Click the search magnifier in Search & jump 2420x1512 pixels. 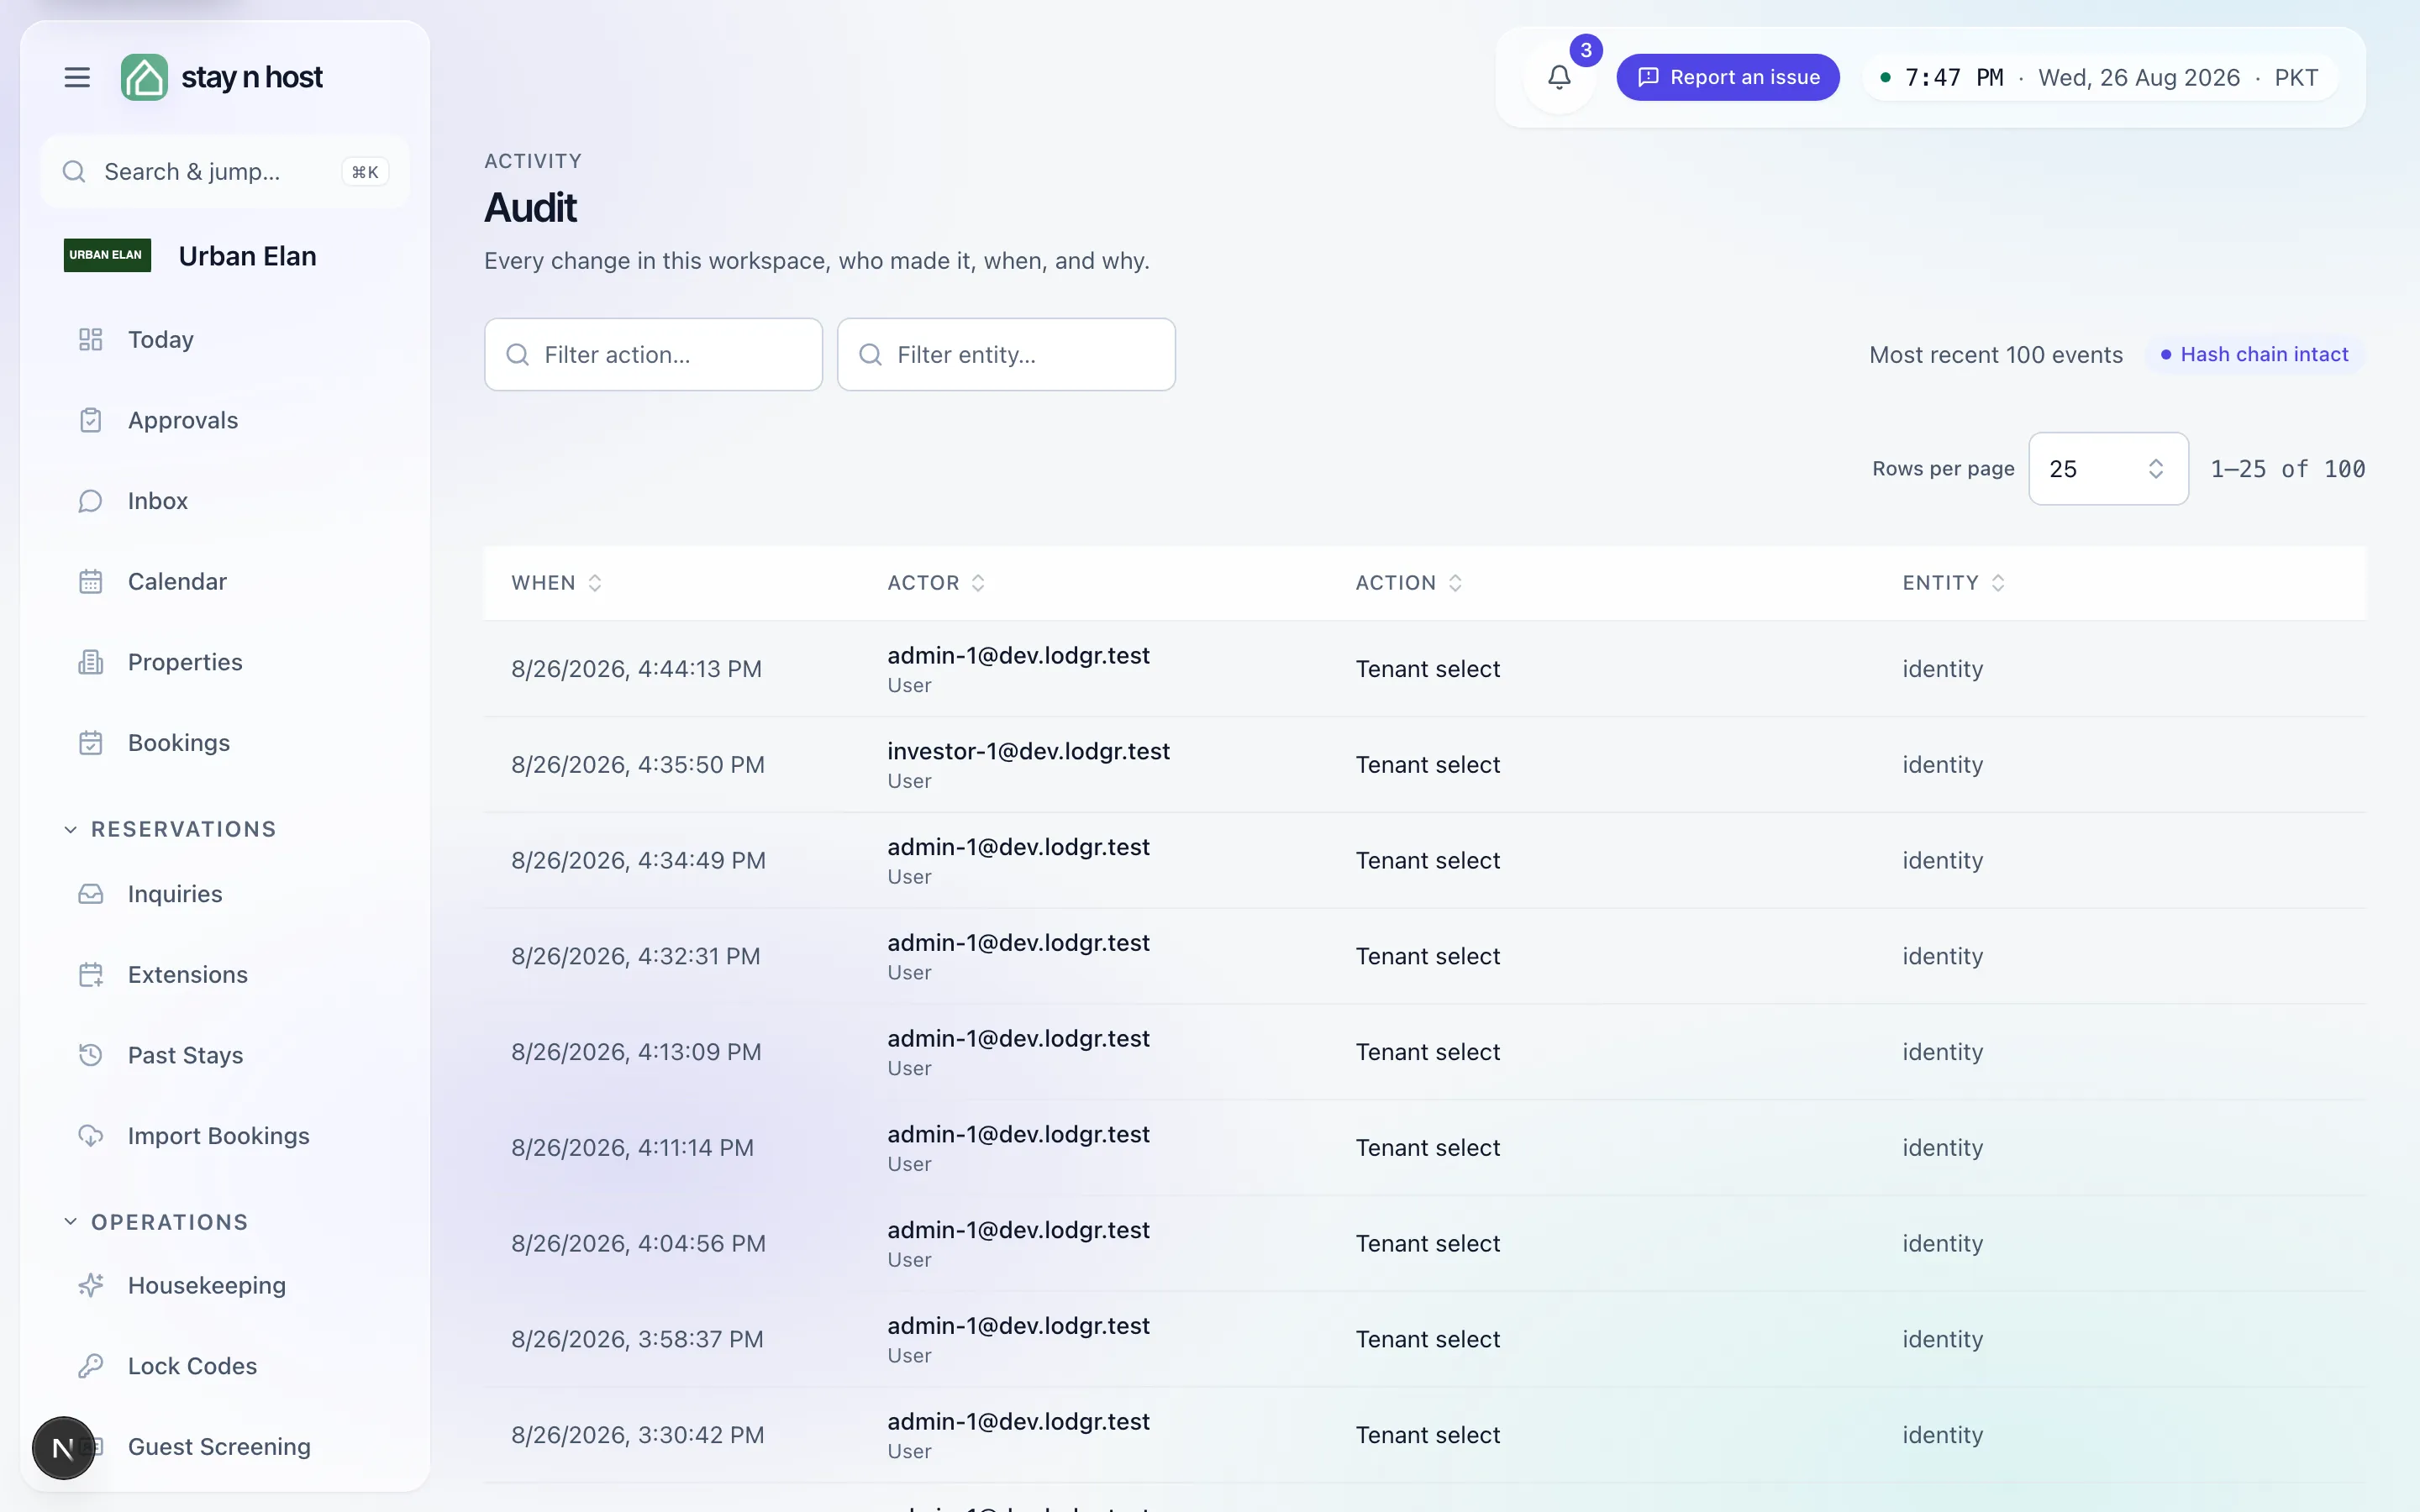(x=74, y=172)
